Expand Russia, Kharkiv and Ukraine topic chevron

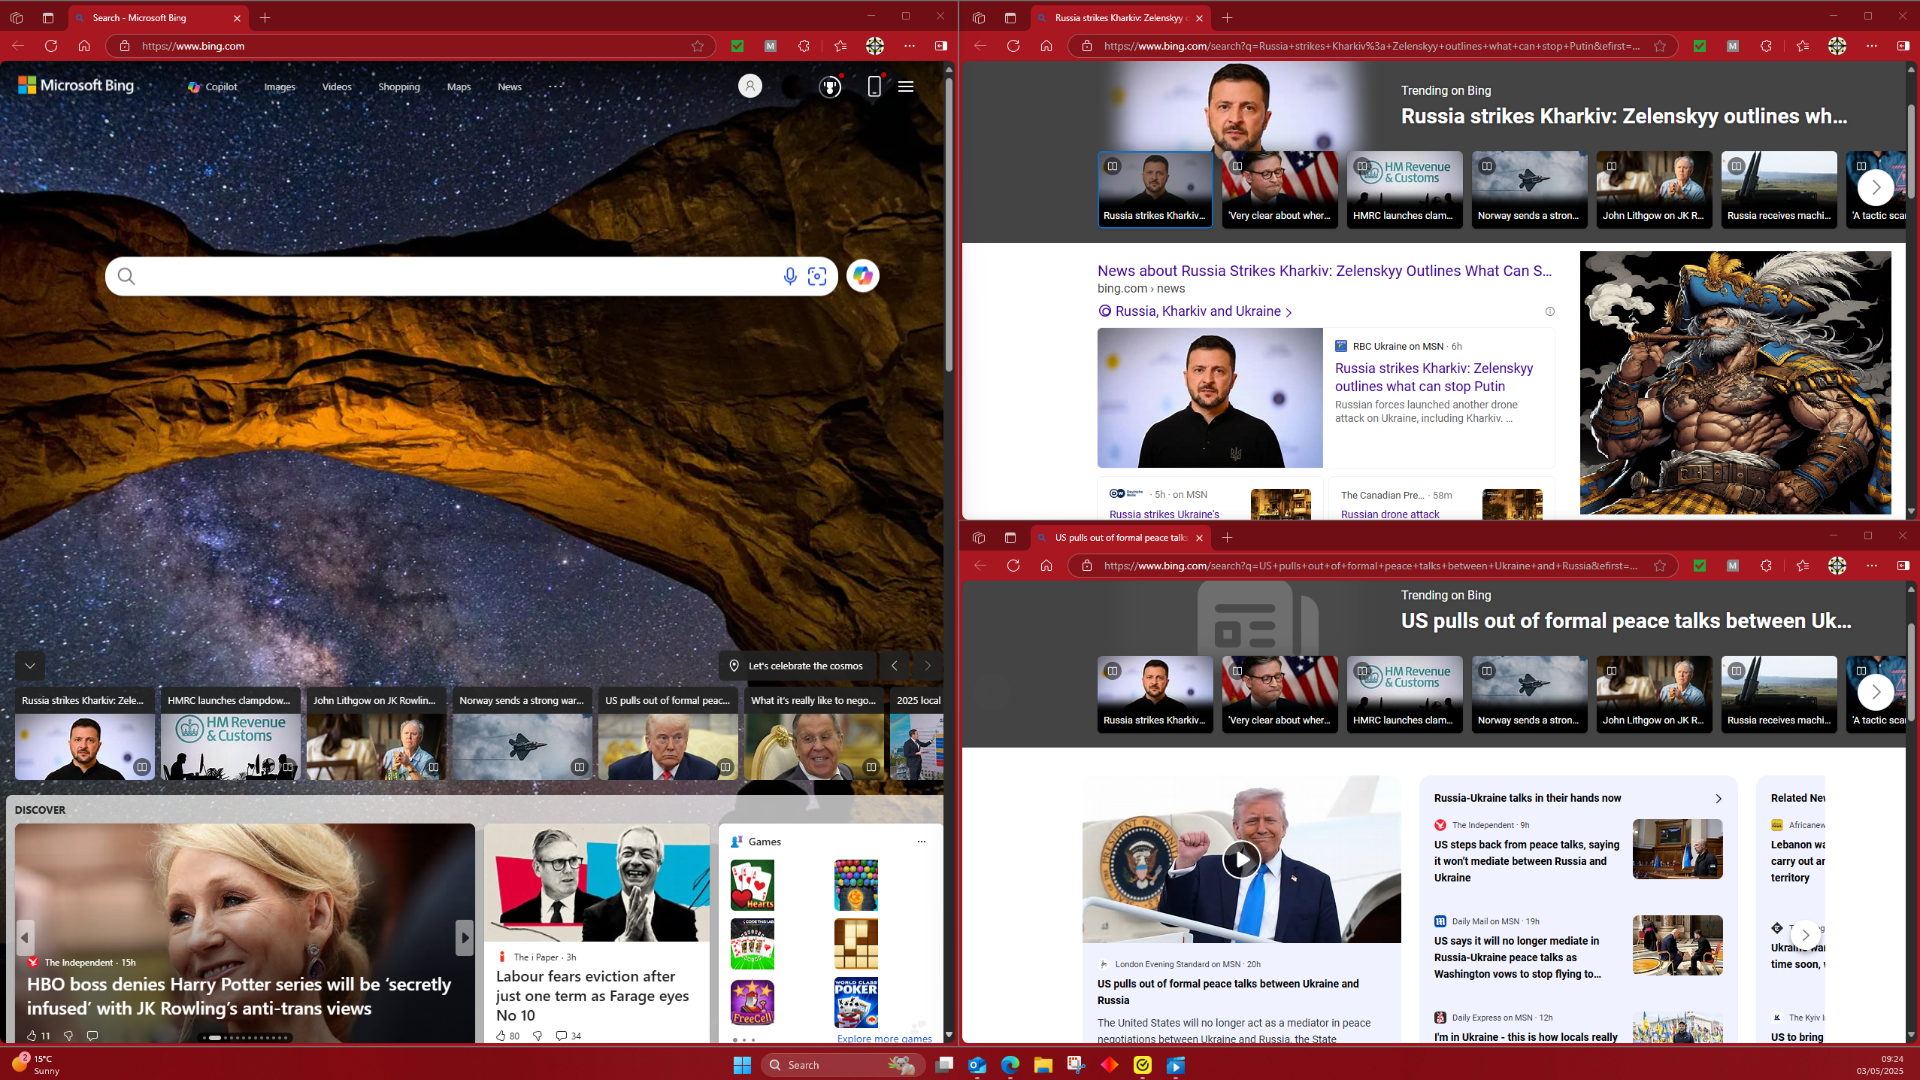(1289, 312)
